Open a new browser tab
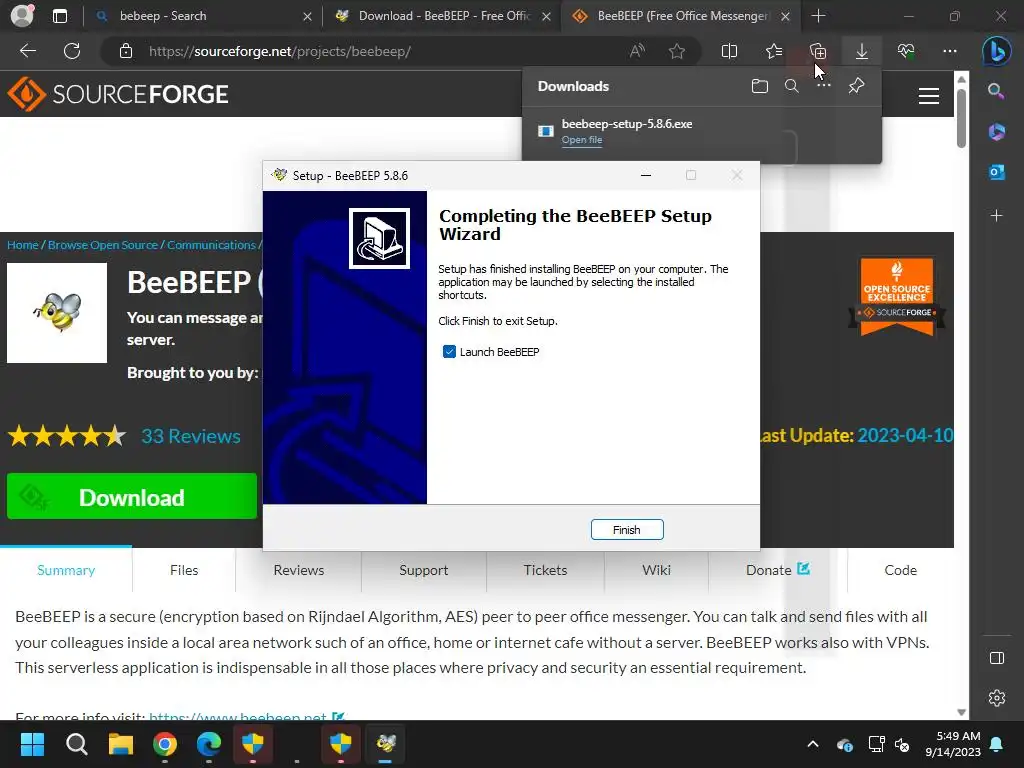1024x768 pixels. [x=818, y=16]
